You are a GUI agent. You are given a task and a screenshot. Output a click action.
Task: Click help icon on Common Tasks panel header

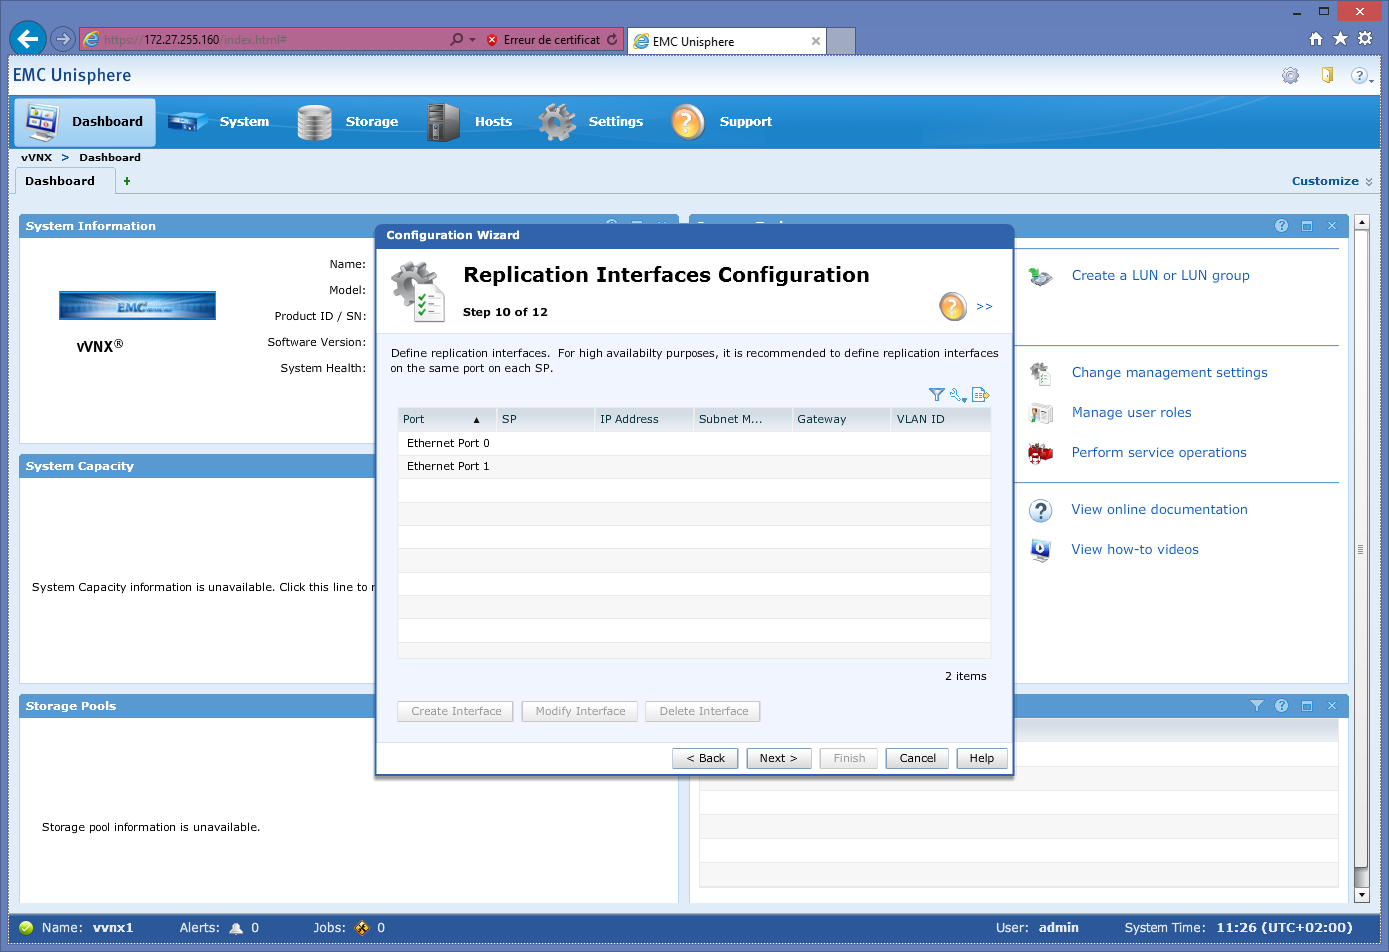[1282, 226]
